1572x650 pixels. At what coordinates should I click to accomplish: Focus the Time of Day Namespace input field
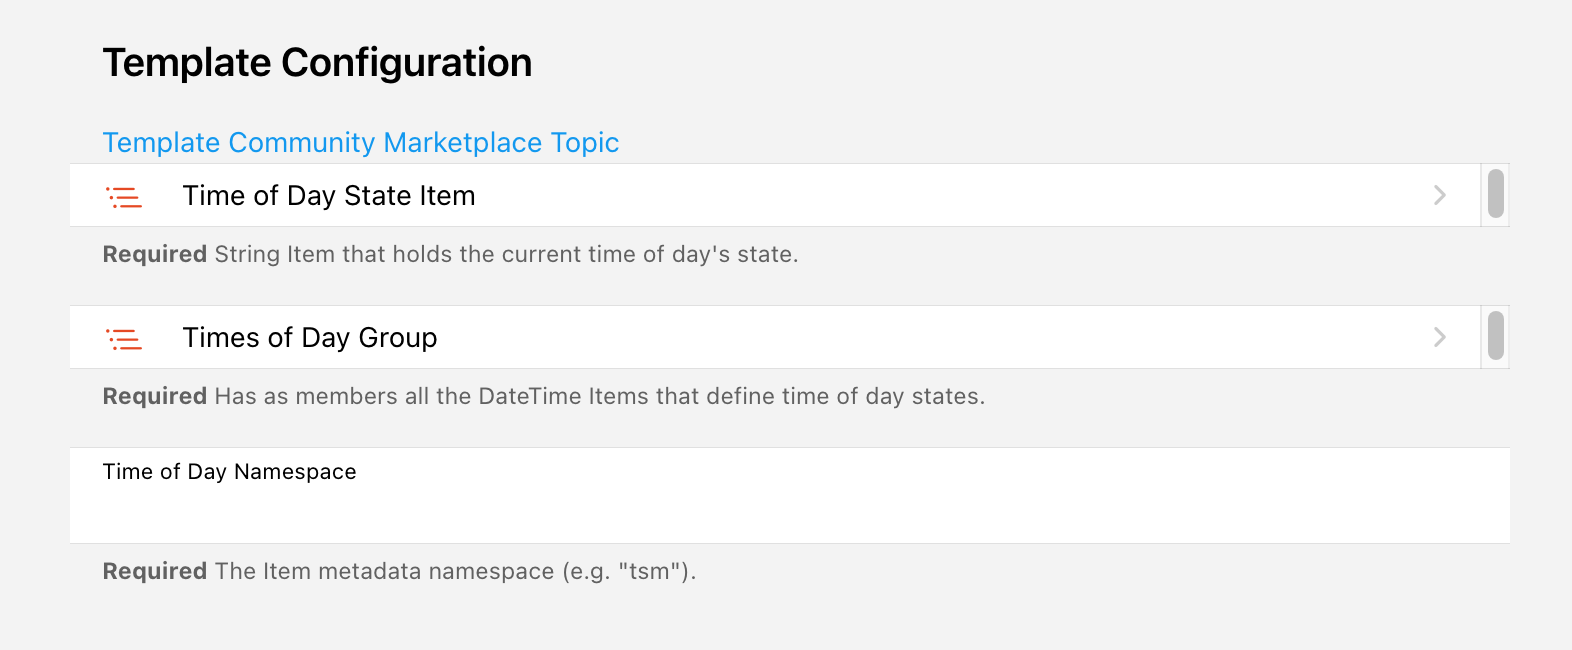pos(788,512)
